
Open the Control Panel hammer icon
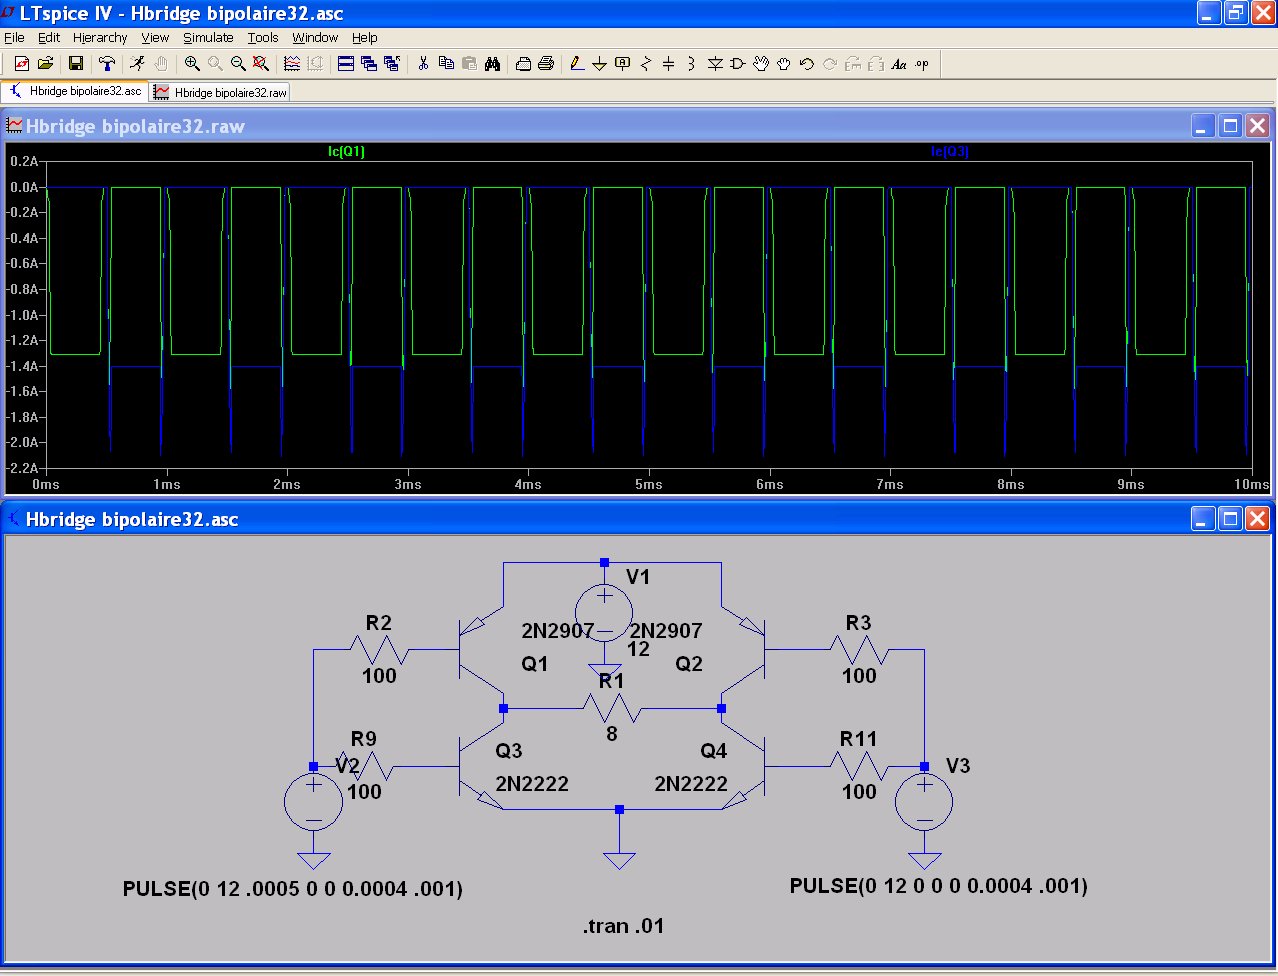(x=107, y=64)
